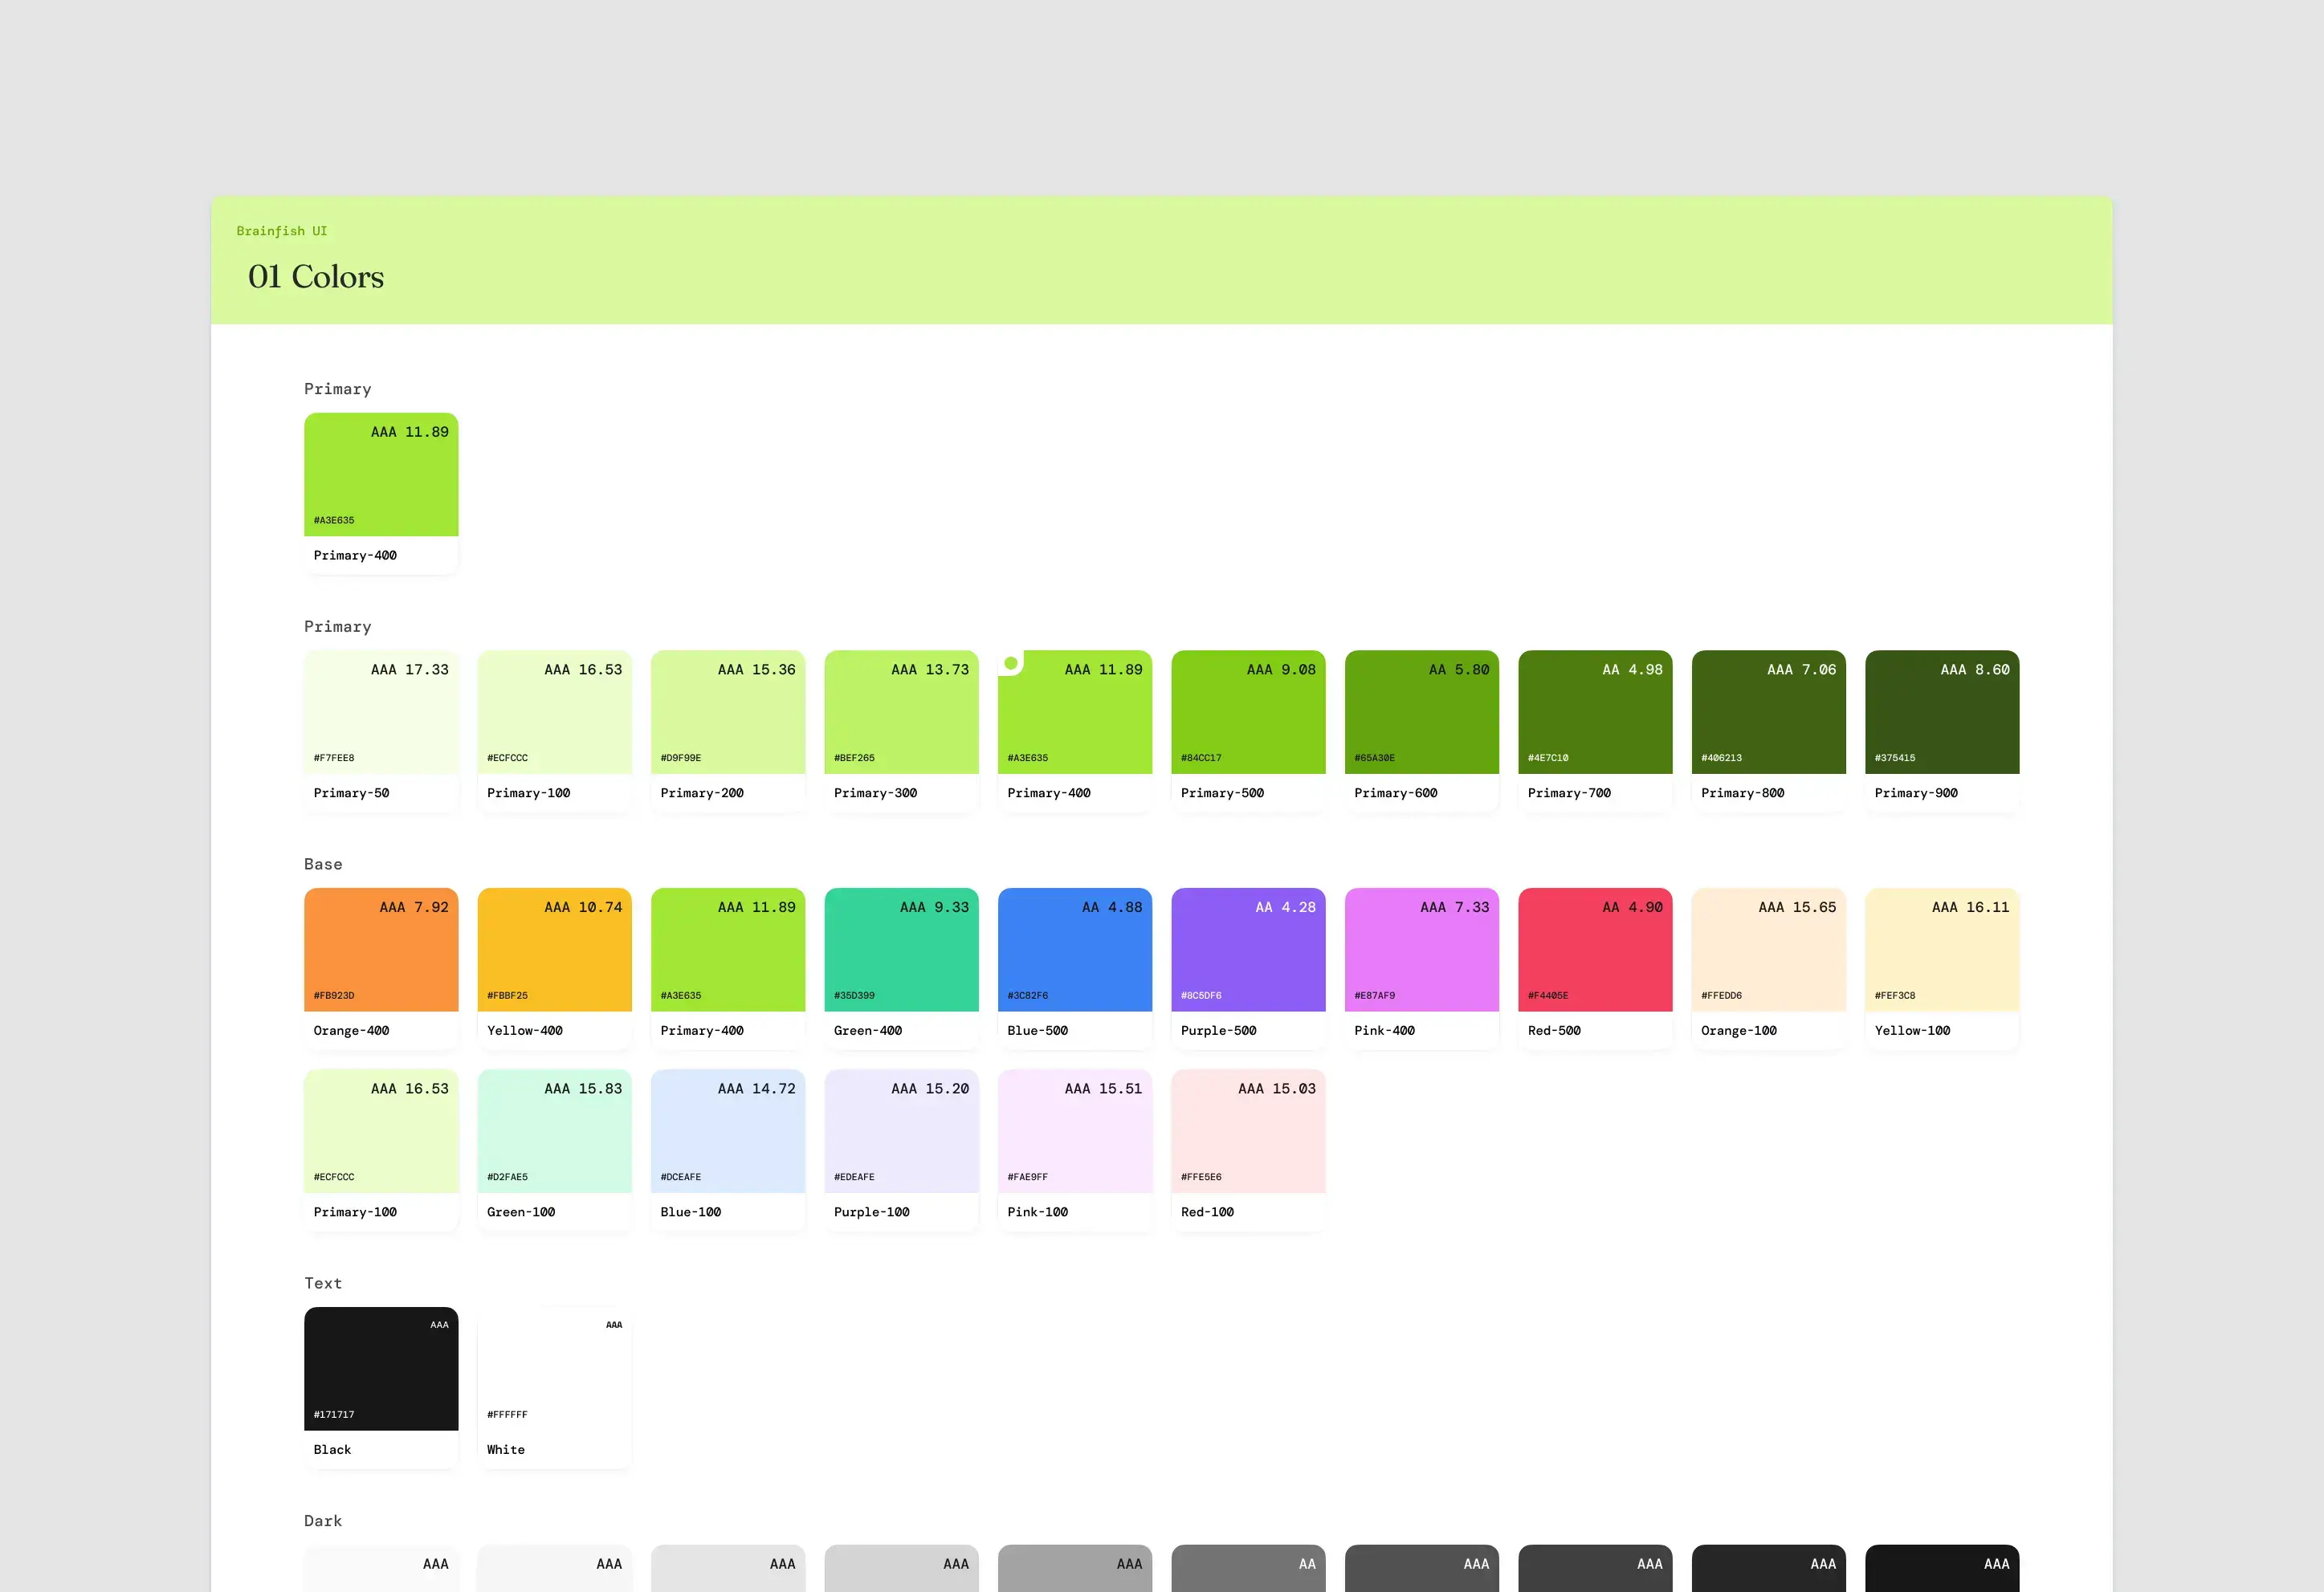Click the AAA 15.03 contrast rating
This screenshot has width=2324, height=1592.
[x=1277, y=1089]
